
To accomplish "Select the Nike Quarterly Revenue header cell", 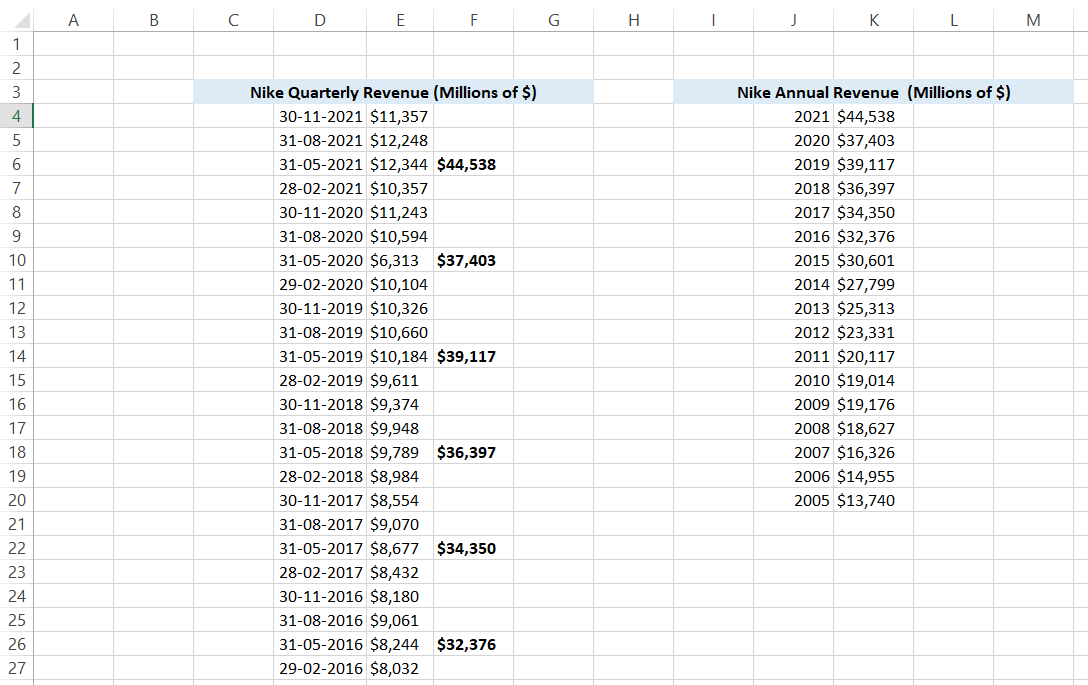I will 393,92.
